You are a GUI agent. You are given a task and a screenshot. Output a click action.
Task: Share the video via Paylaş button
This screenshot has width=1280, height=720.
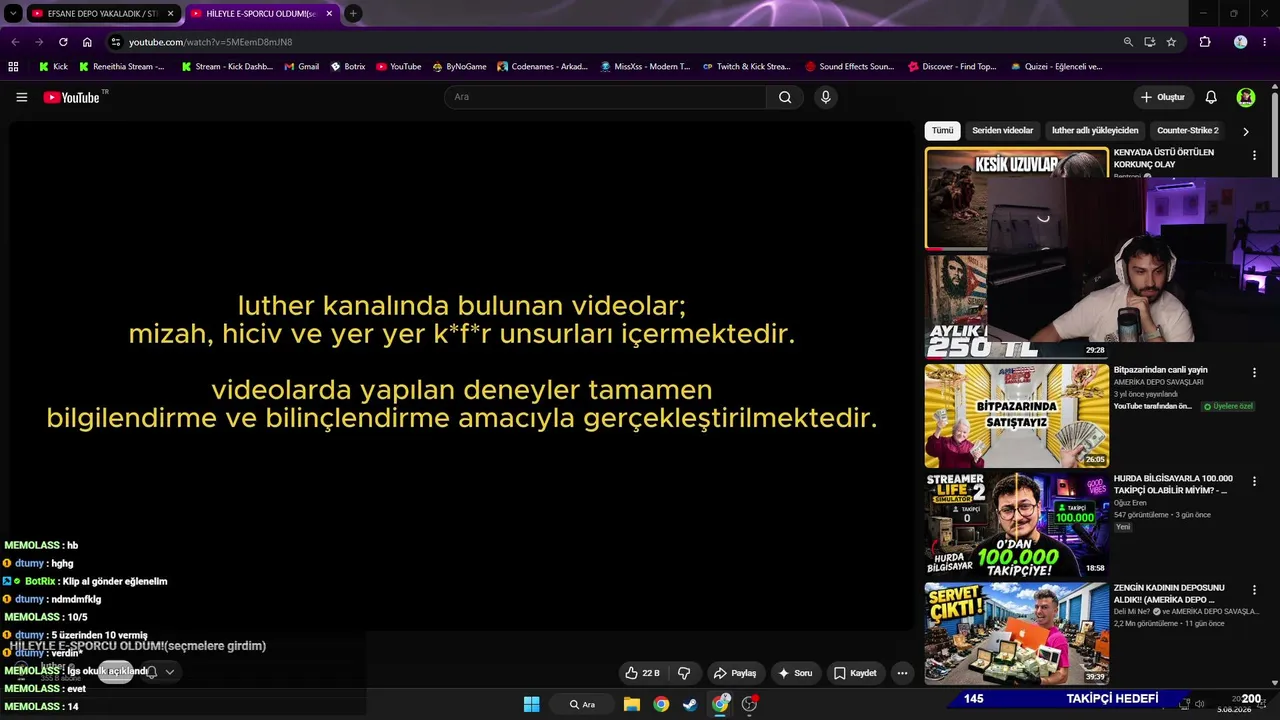[735, 673]
